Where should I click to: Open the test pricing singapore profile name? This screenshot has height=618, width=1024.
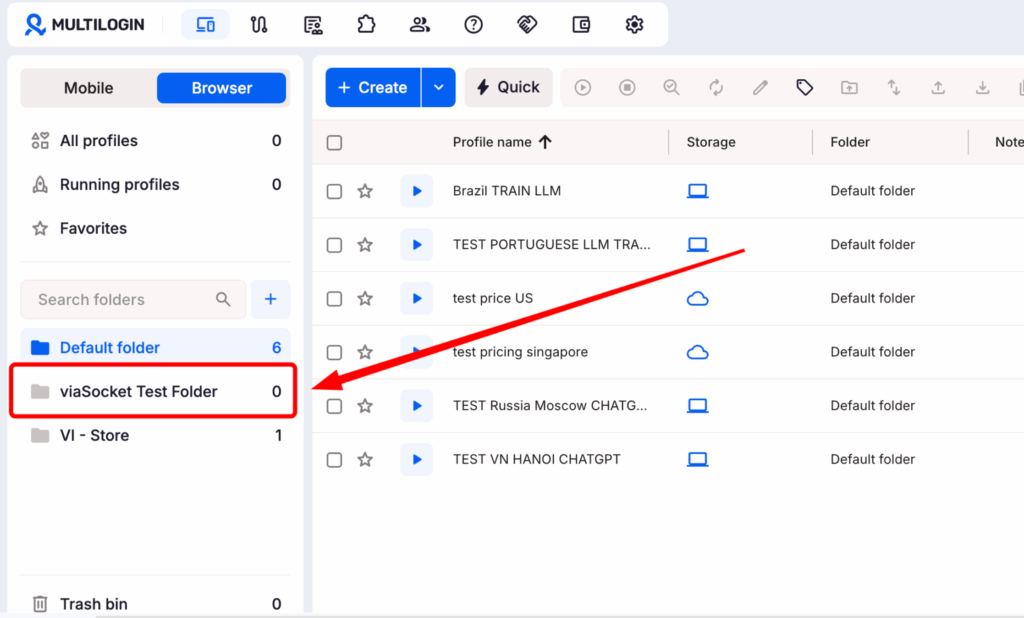(520, 352)
